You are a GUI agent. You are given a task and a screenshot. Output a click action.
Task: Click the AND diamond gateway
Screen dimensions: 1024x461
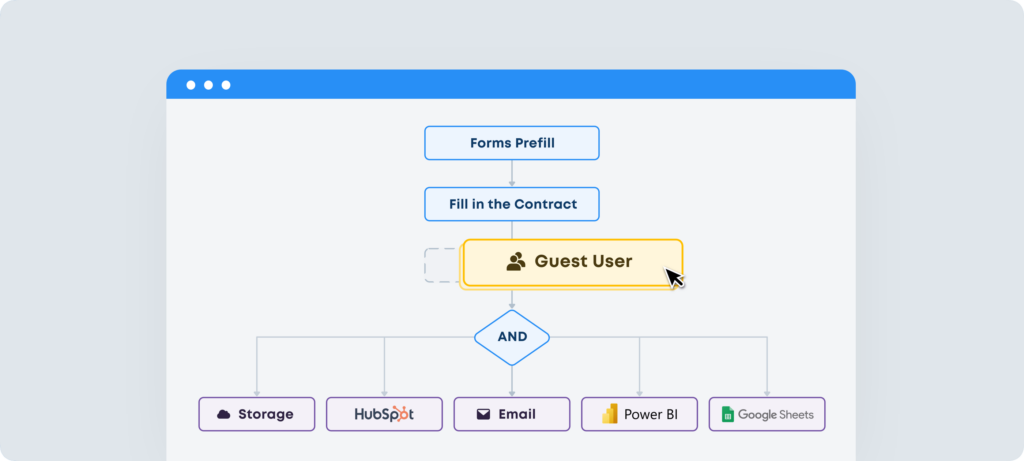point(512,337)
